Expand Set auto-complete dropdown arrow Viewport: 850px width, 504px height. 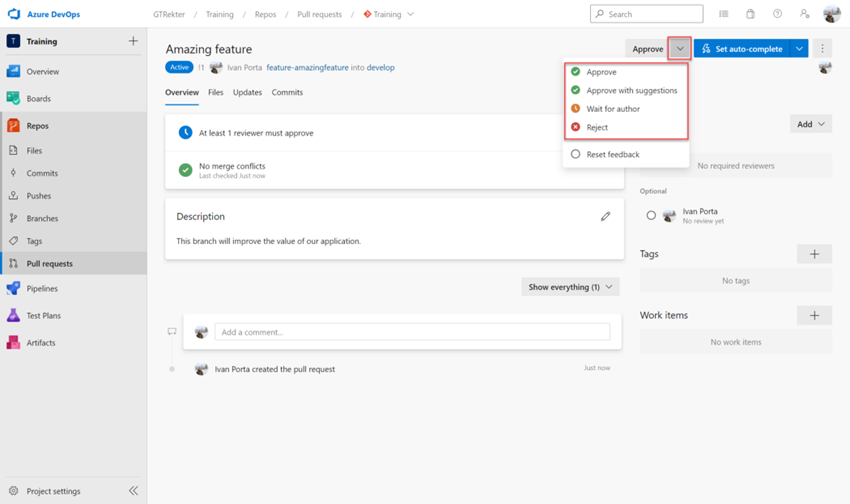[799, 49]
